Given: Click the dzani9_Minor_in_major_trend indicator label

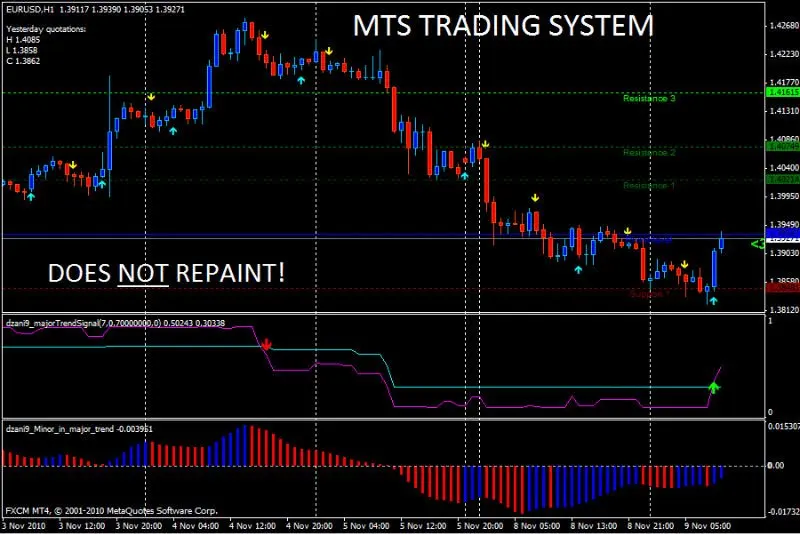Looking at the screenshot, I should [79, 429].
